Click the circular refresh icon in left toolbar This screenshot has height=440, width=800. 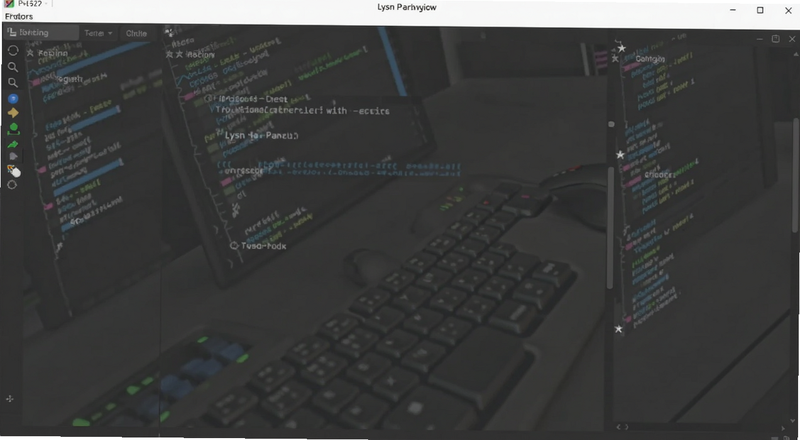13,51
